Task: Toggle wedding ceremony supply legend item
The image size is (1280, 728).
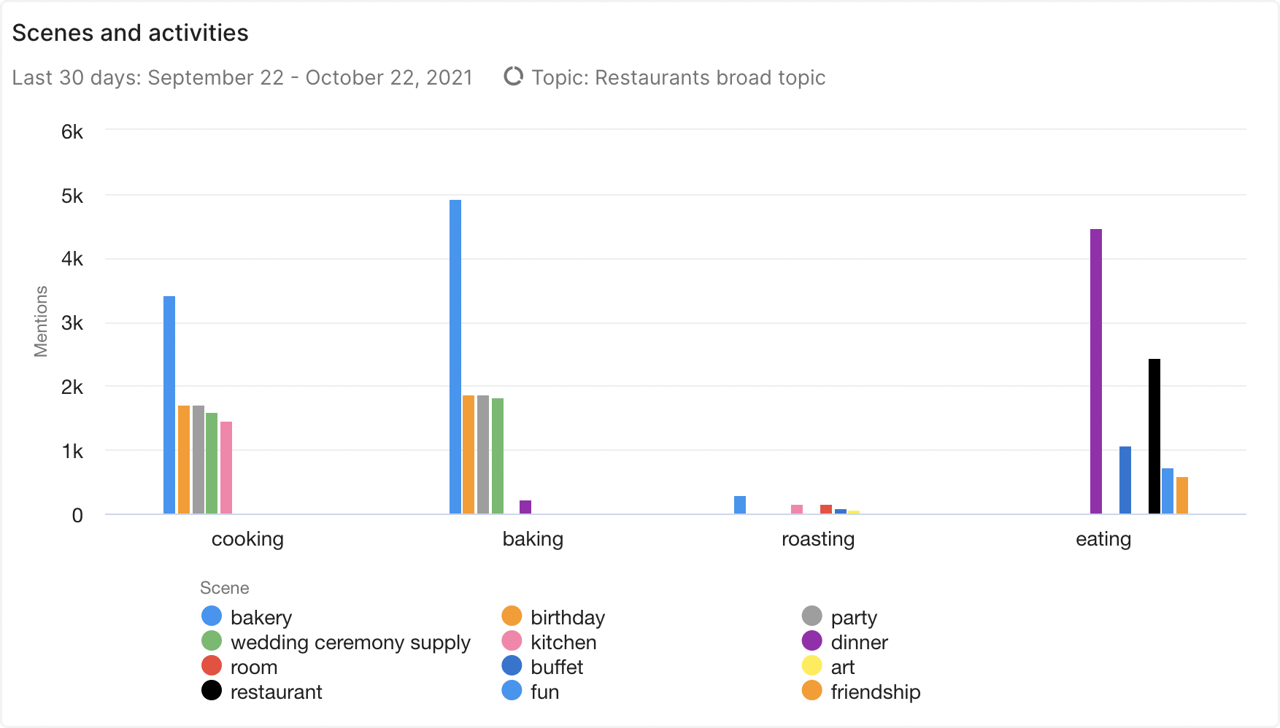Action: (212, 642)
